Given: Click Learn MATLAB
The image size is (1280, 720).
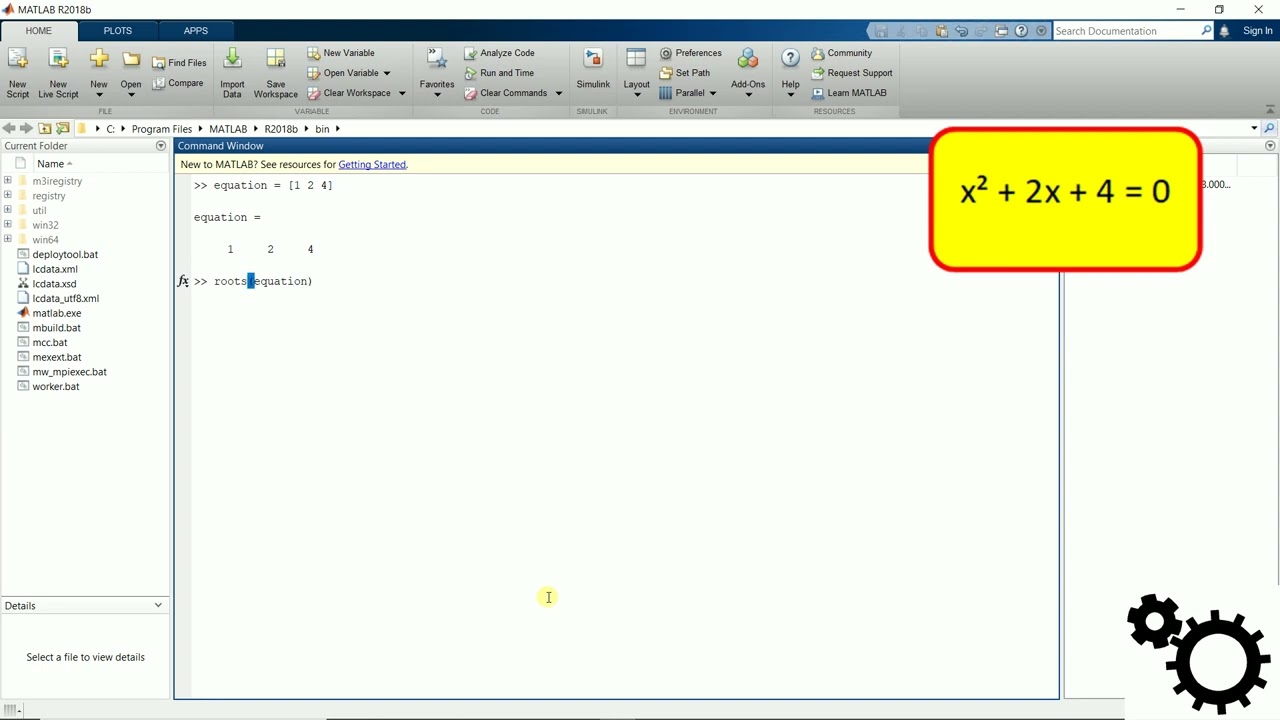Looking at the screenshot, I should point(849,93).
